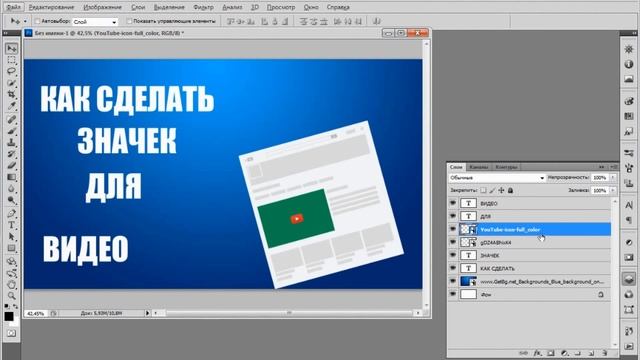Open the Обычные blend mode dropdown
Image resolution: width=640 pixels, height=360 pixels.
tap(497, 178)
